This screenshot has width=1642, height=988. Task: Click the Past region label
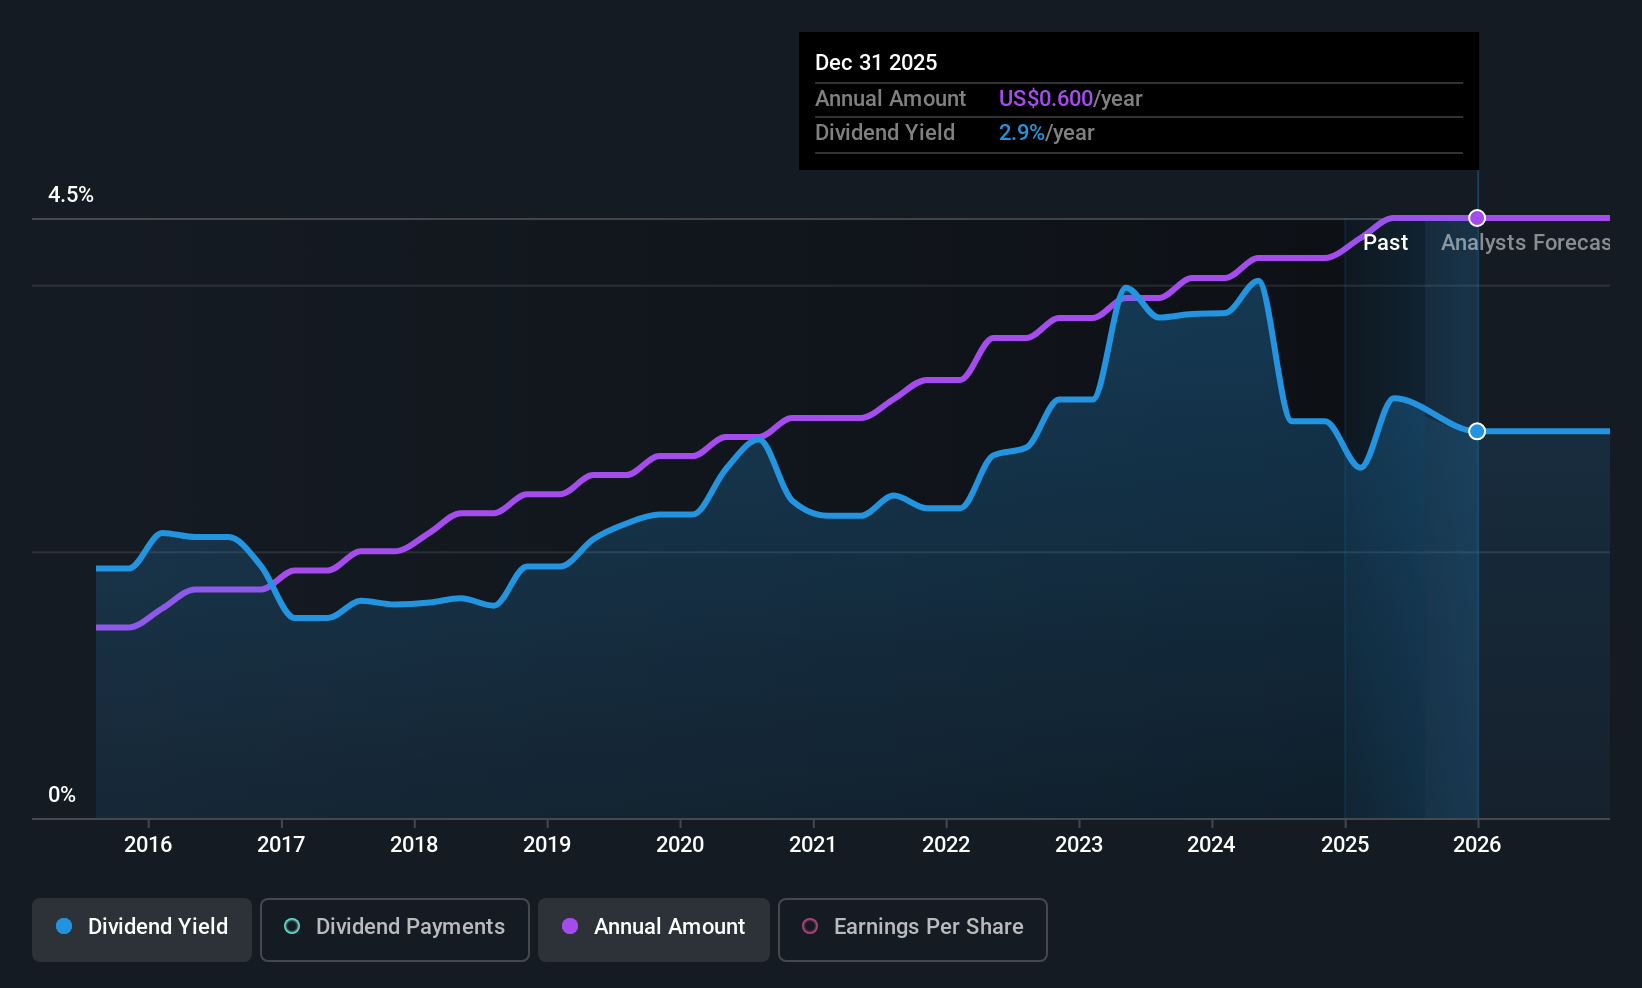(x=1385, y=243)
